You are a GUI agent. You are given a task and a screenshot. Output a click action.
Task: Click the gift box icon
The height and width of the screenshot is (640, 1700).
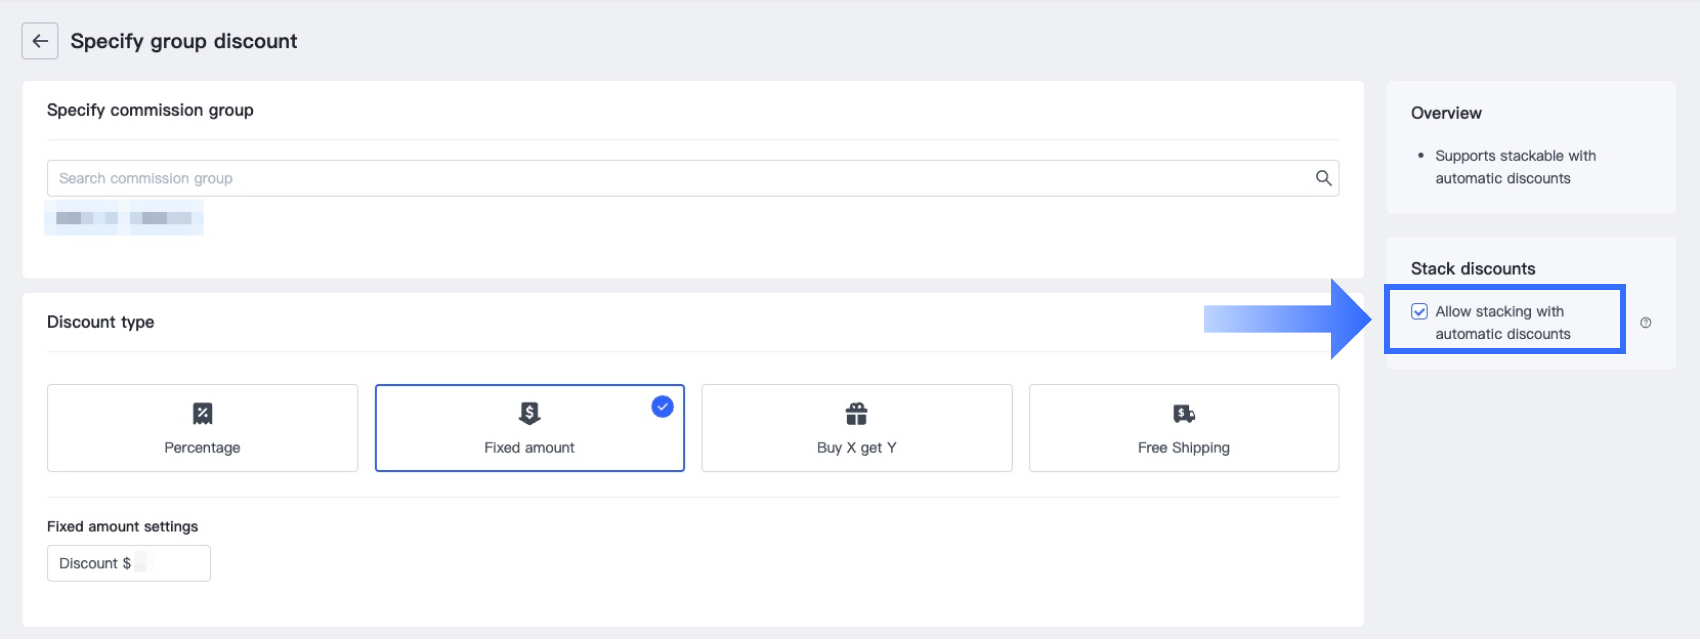(856, 413)
